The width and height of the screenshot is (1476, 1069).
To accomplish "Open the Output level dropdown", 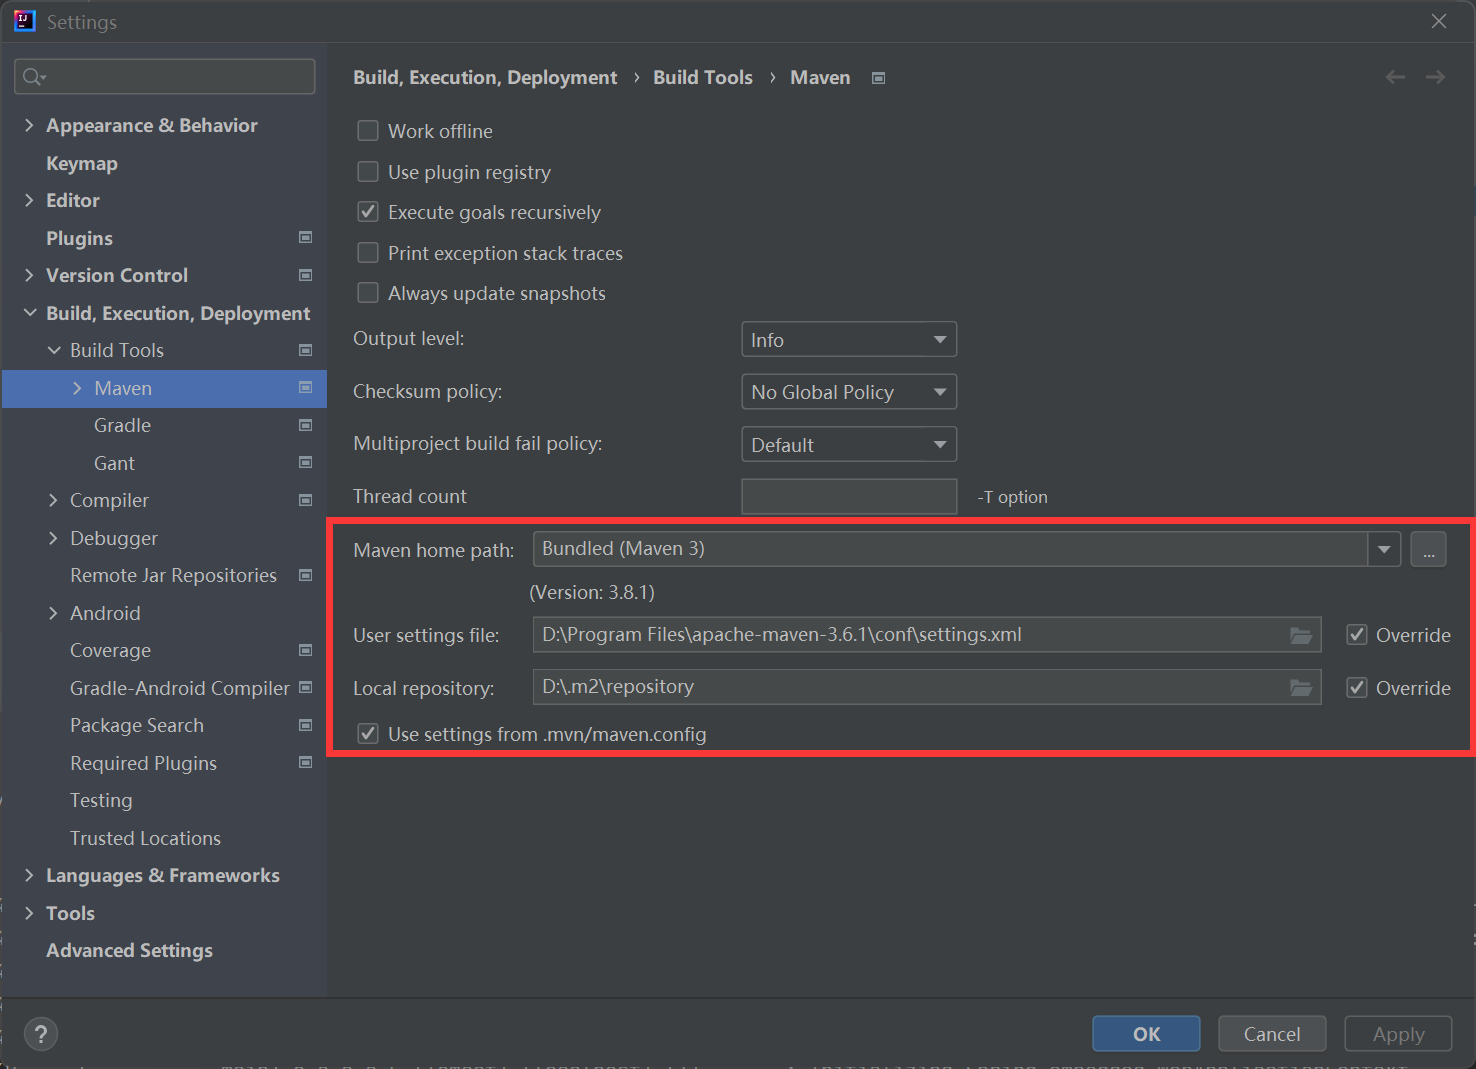I will 849,339.
